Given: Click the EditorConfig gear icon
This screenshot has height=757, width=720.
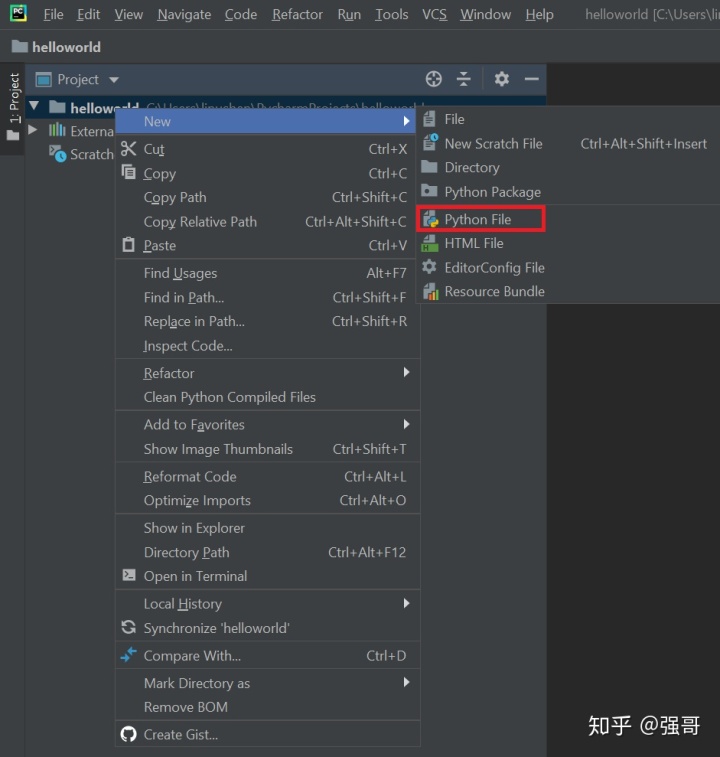Looking at the screenshot, I should coord(429,266).
